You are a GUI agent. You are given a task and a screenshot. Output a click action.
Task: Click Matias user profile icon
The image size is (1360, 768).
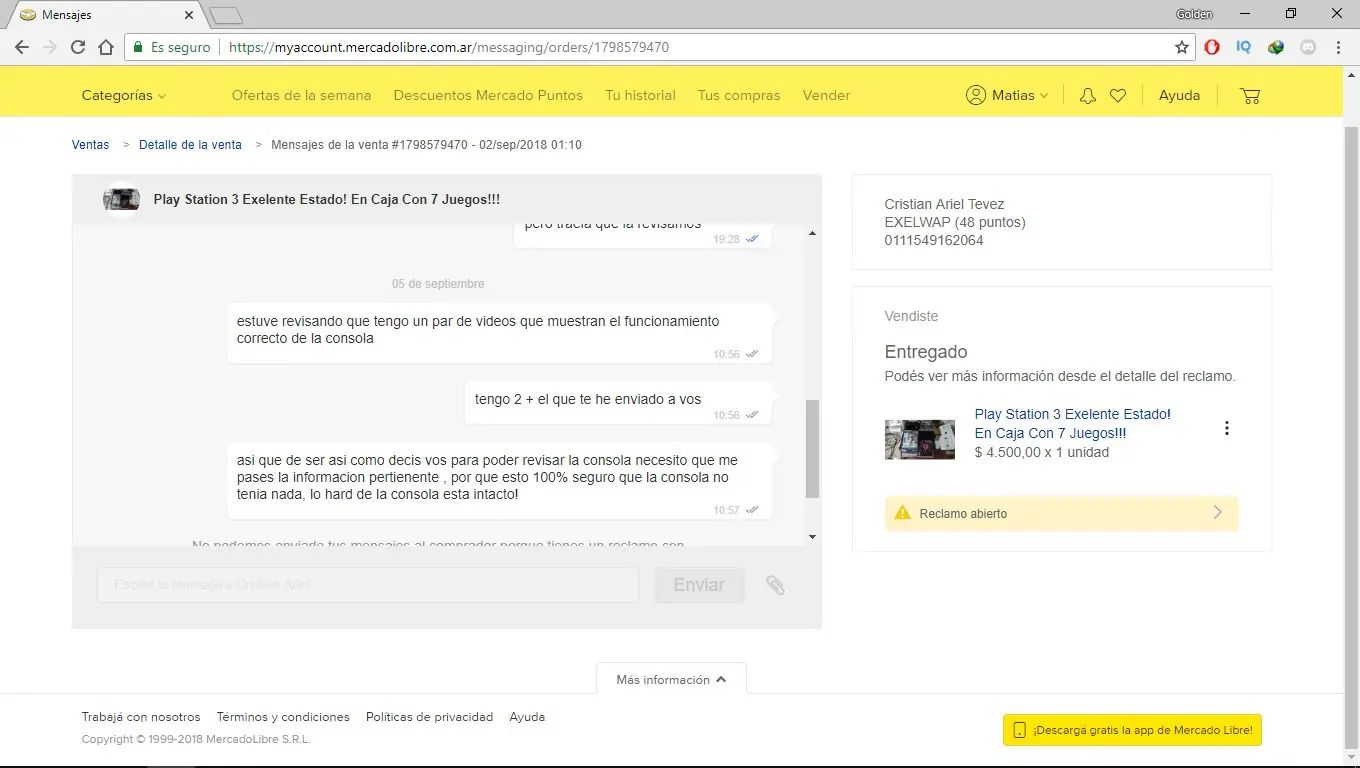(x=975, y=95)
